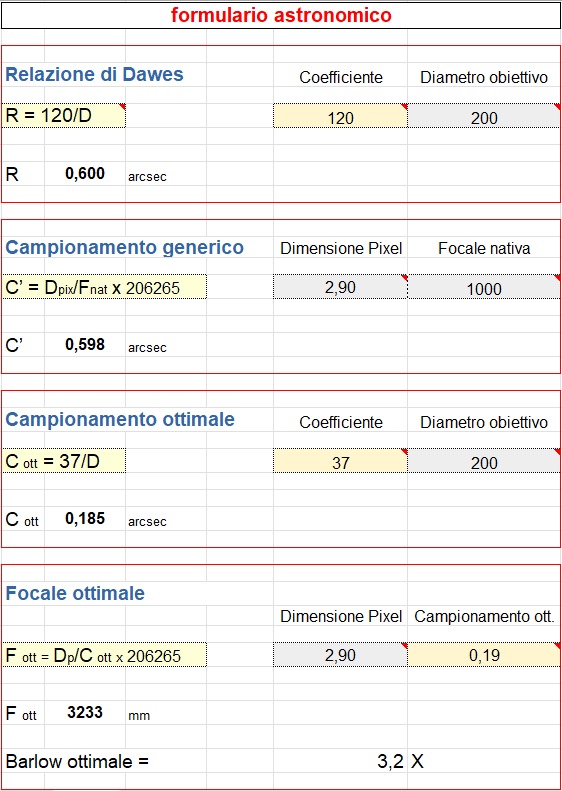This screenshot has height=791, width=562.
Task: Select the Barlow ottimale value 3,2
Action: tap(390, 761)
